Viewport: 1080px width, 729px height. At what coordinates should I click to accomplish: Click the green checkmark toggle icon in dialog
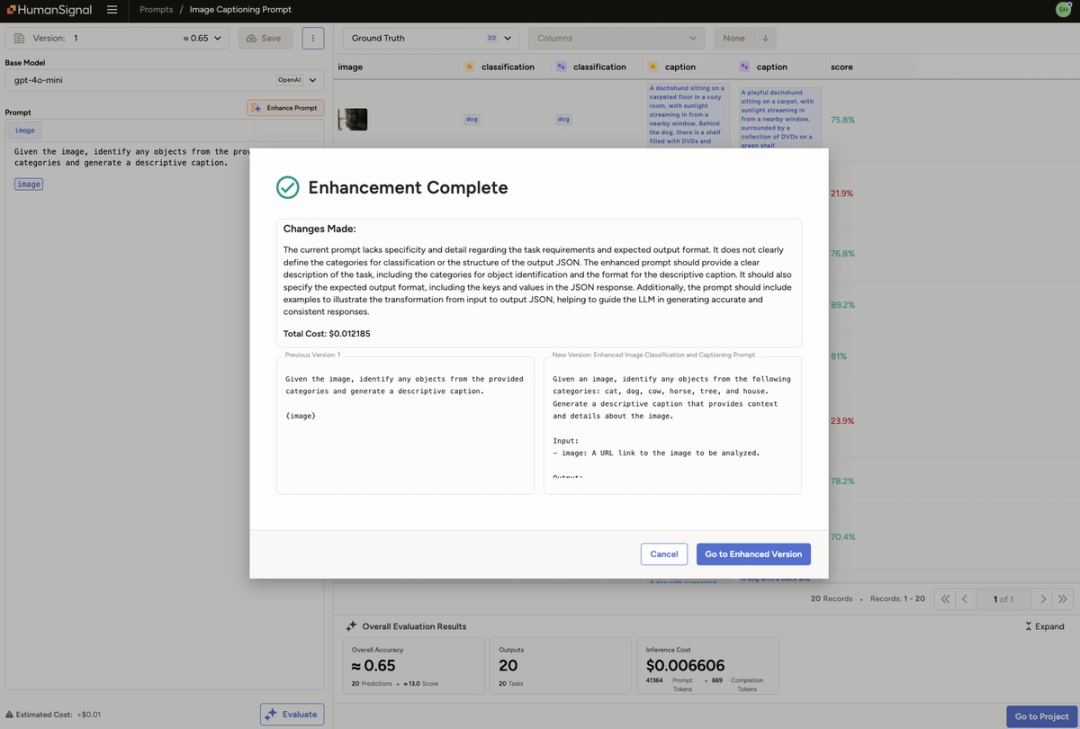(288, 187)
